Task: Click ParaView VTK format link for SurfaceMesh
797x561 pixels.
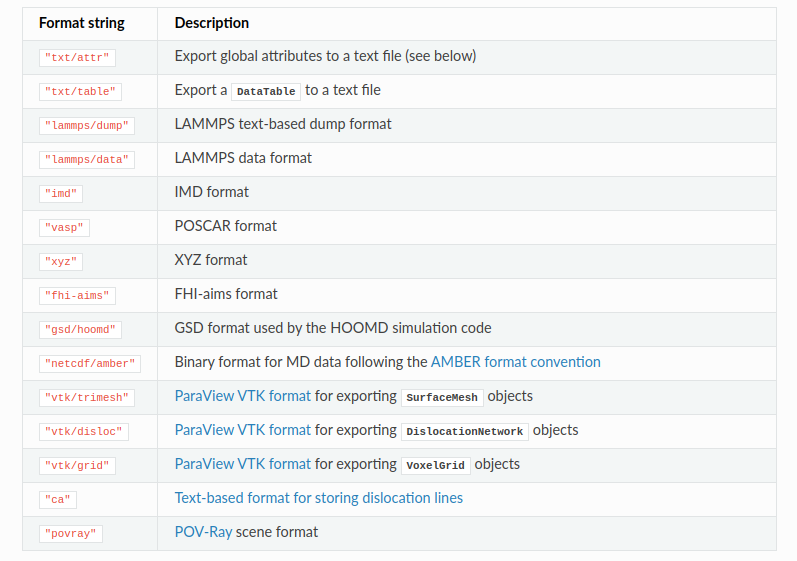Action: pyautogui.click(x=242, y=396)
